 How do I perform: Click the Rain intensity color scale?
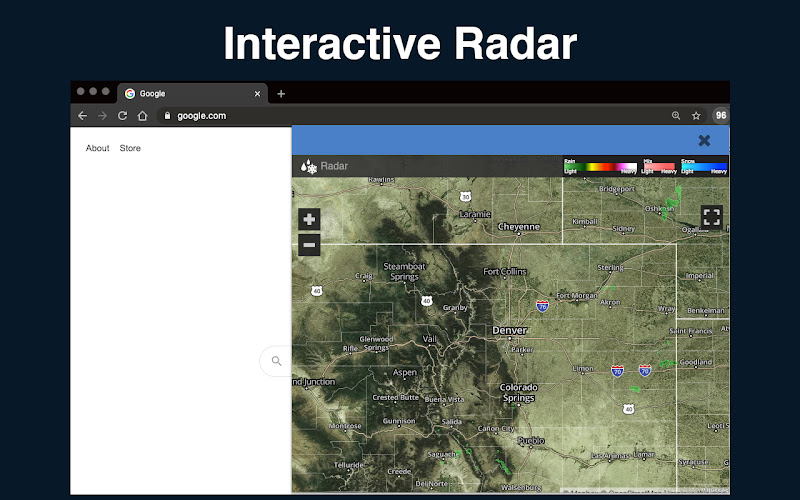point(601,166)
